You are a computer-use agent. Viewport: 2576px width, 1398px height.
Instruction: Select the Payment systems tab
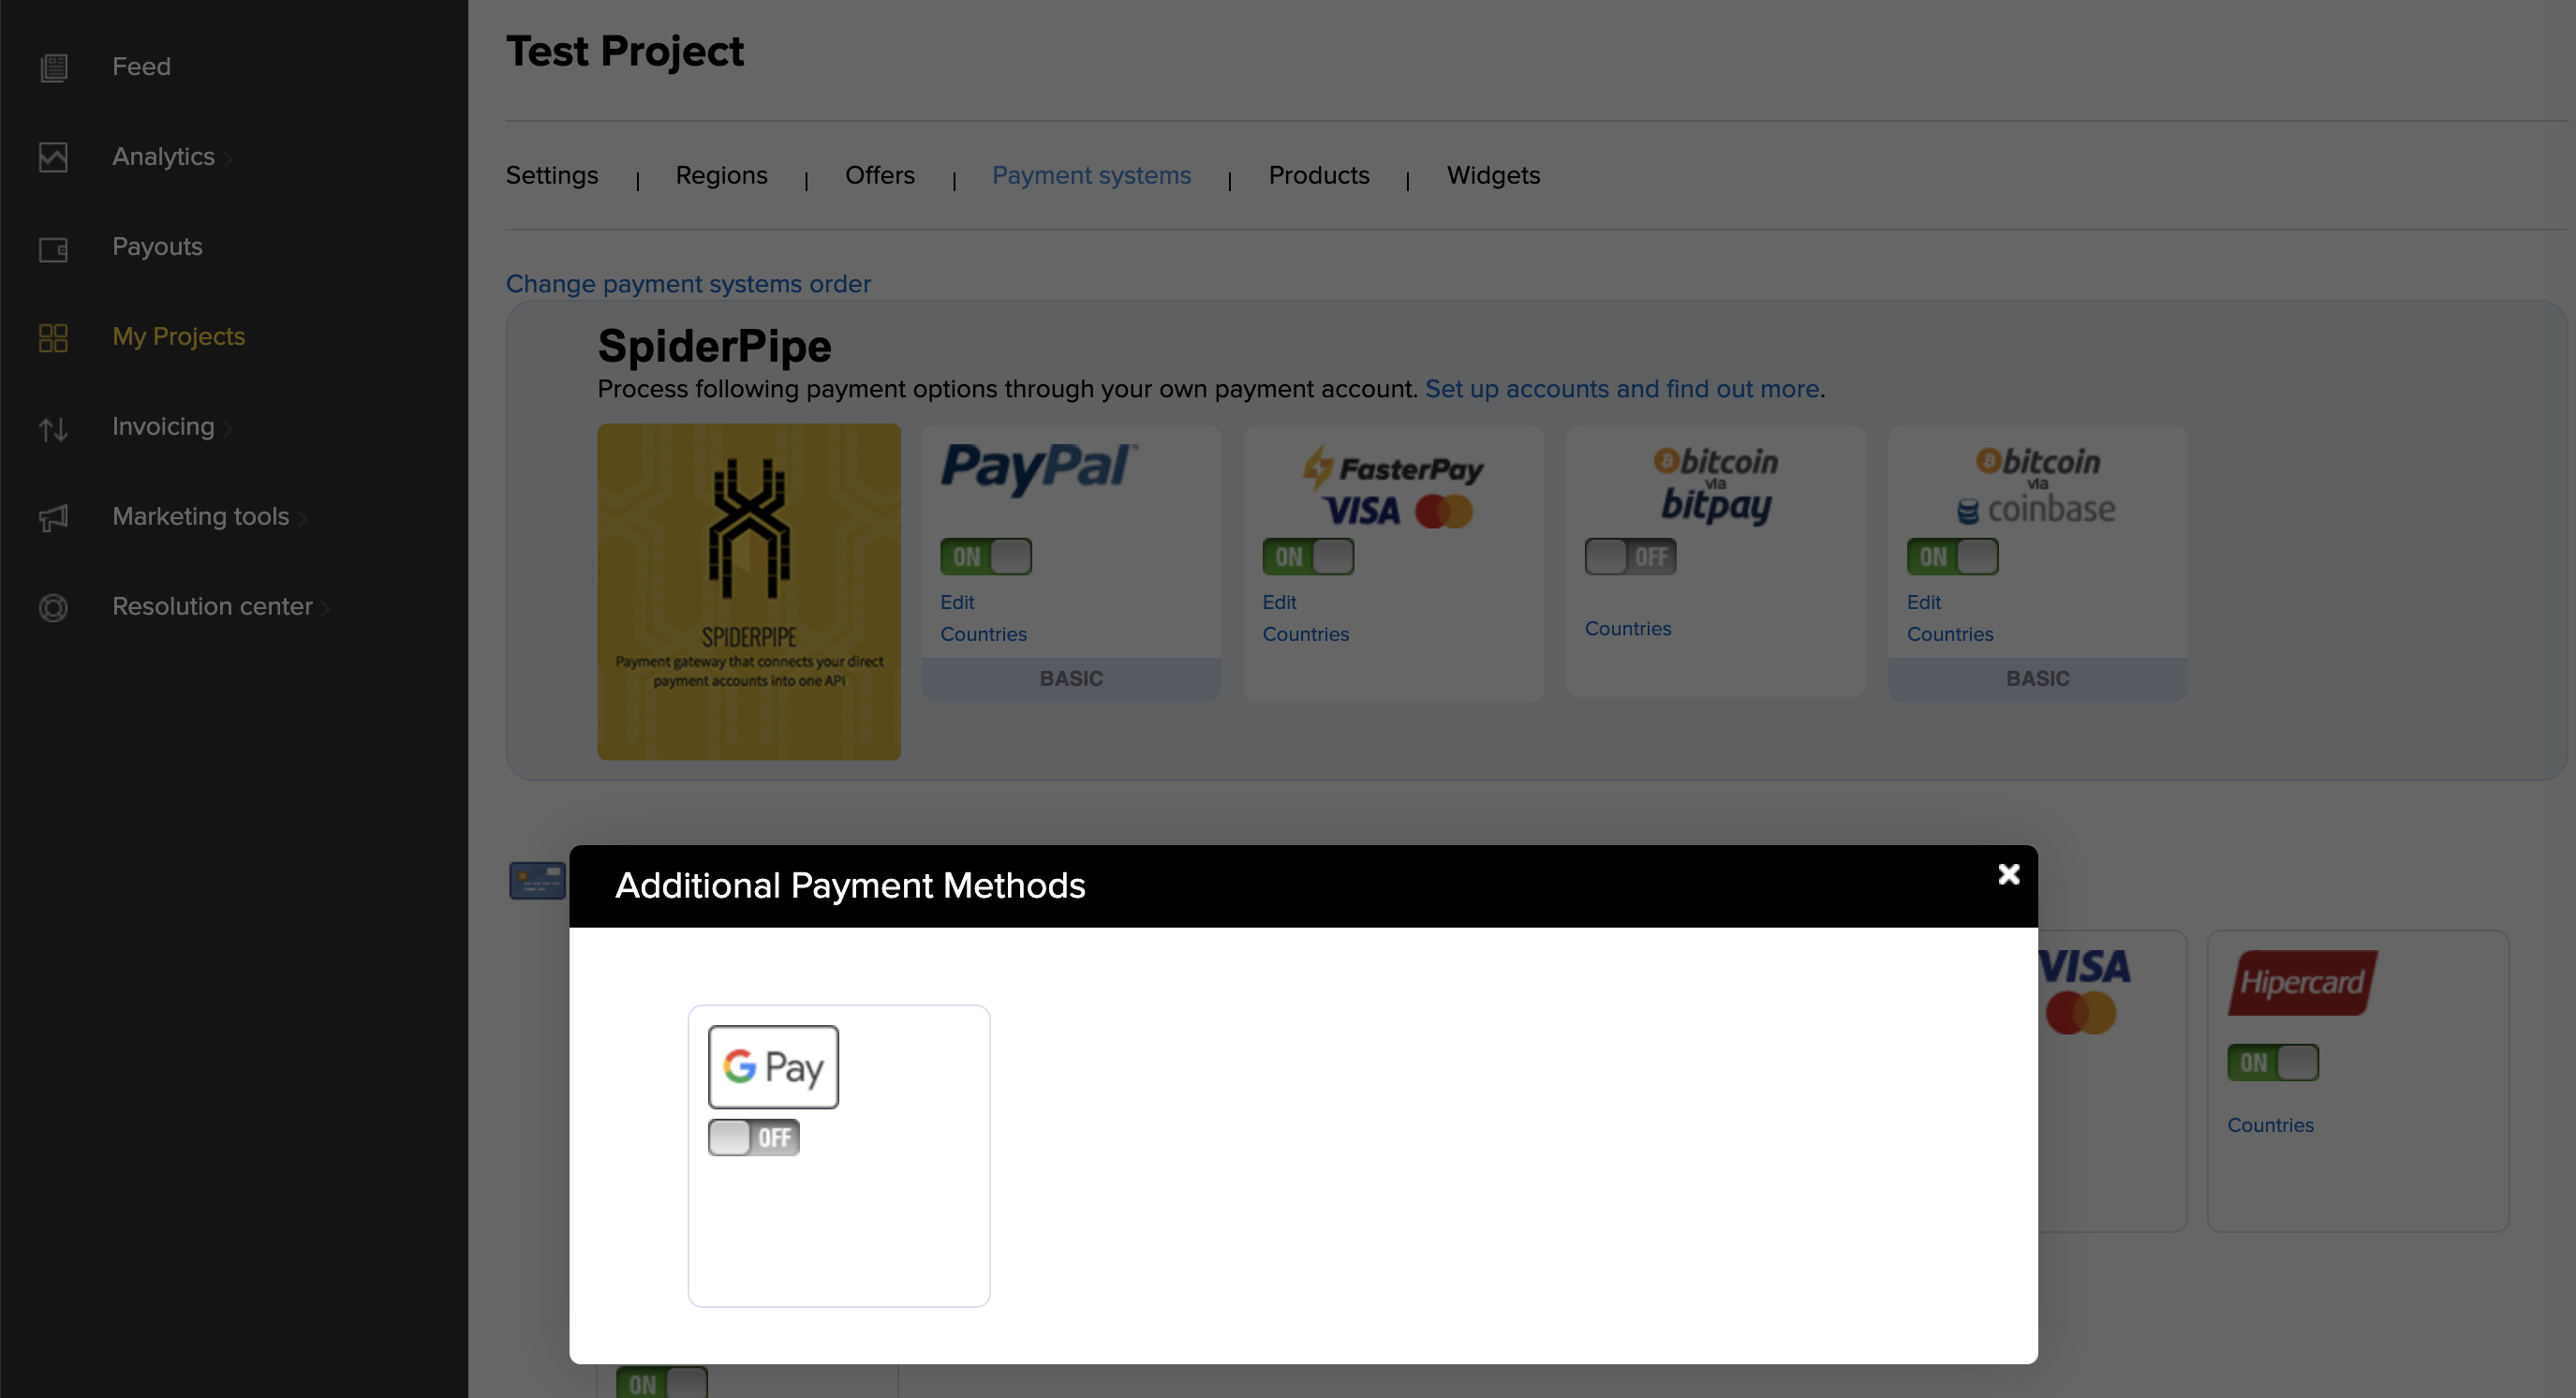click(1091, 175)
